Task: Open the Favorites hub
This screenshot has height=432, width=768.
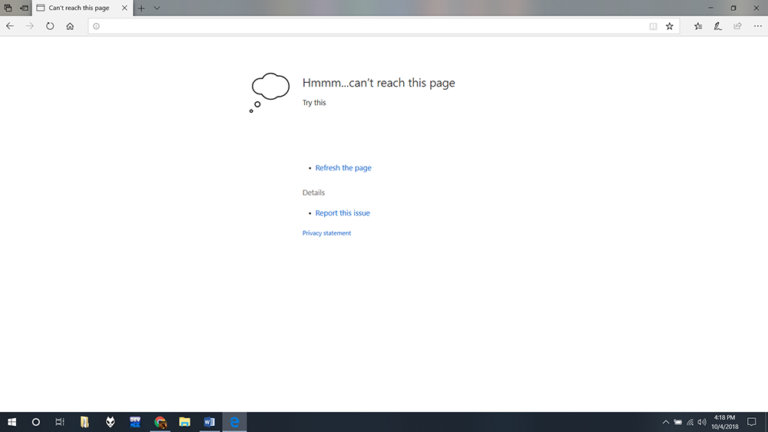Action: coord(698,26)
